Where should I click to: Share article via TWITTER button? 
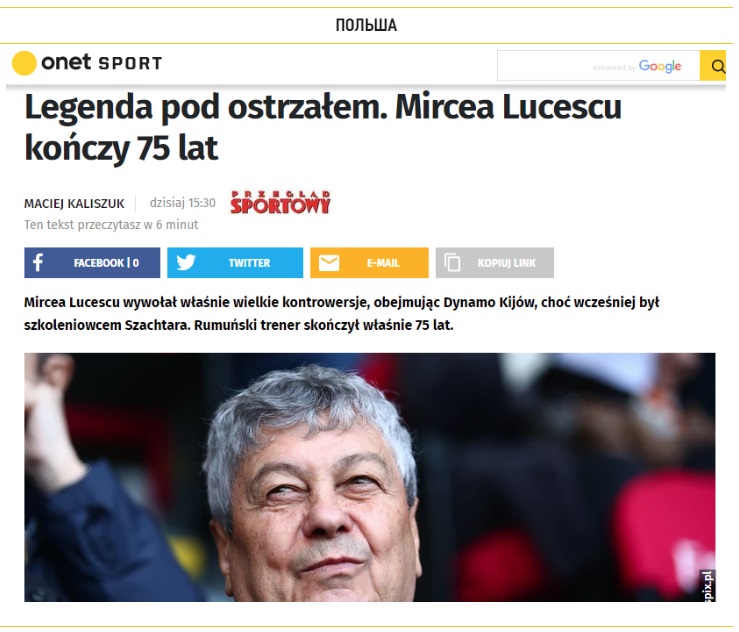pos(235,263)
